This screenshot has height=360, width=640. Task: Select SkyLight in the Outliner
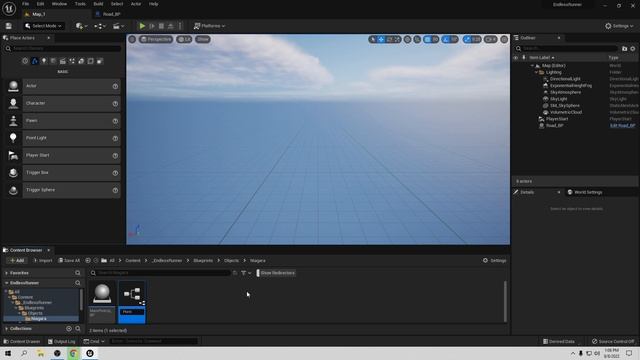click(558, 99)
